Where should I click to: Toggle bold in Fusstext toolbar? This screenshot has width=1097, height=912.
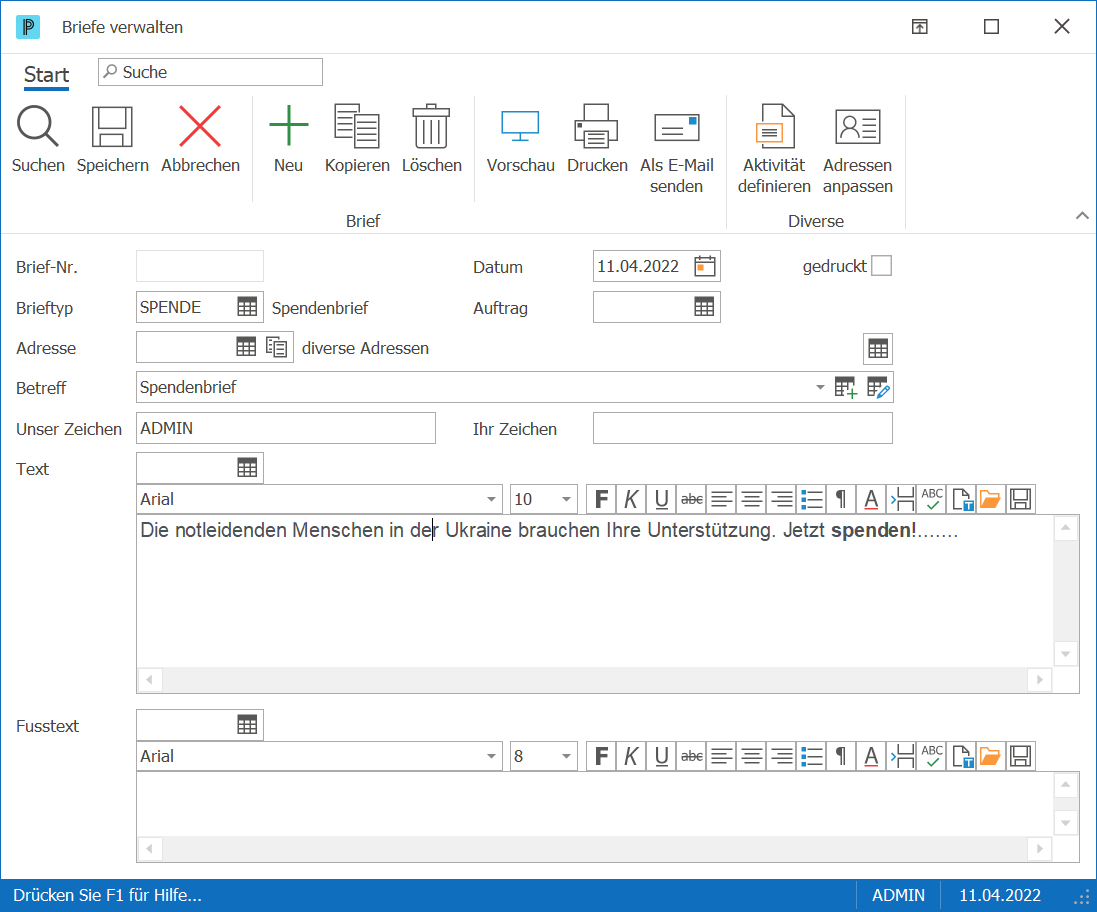[601, 756]
